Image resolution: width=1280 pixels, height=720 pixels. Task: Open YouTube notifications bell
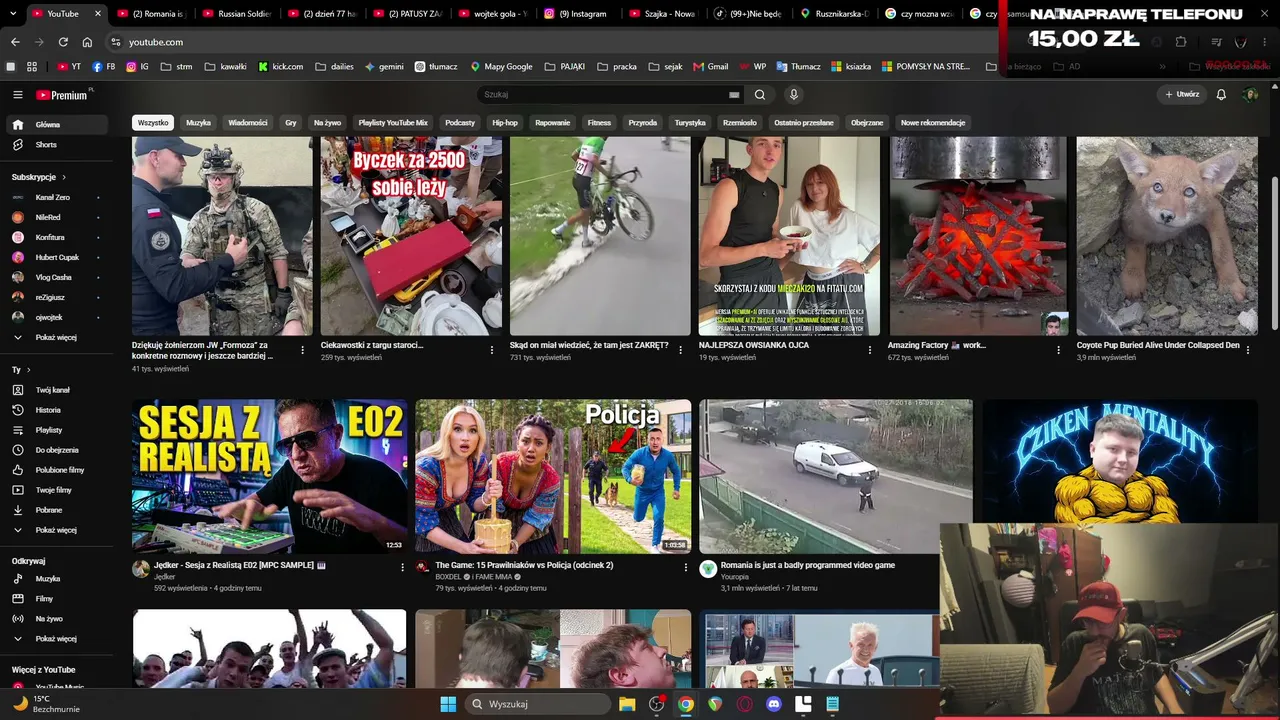click(x=1221, y=95)
